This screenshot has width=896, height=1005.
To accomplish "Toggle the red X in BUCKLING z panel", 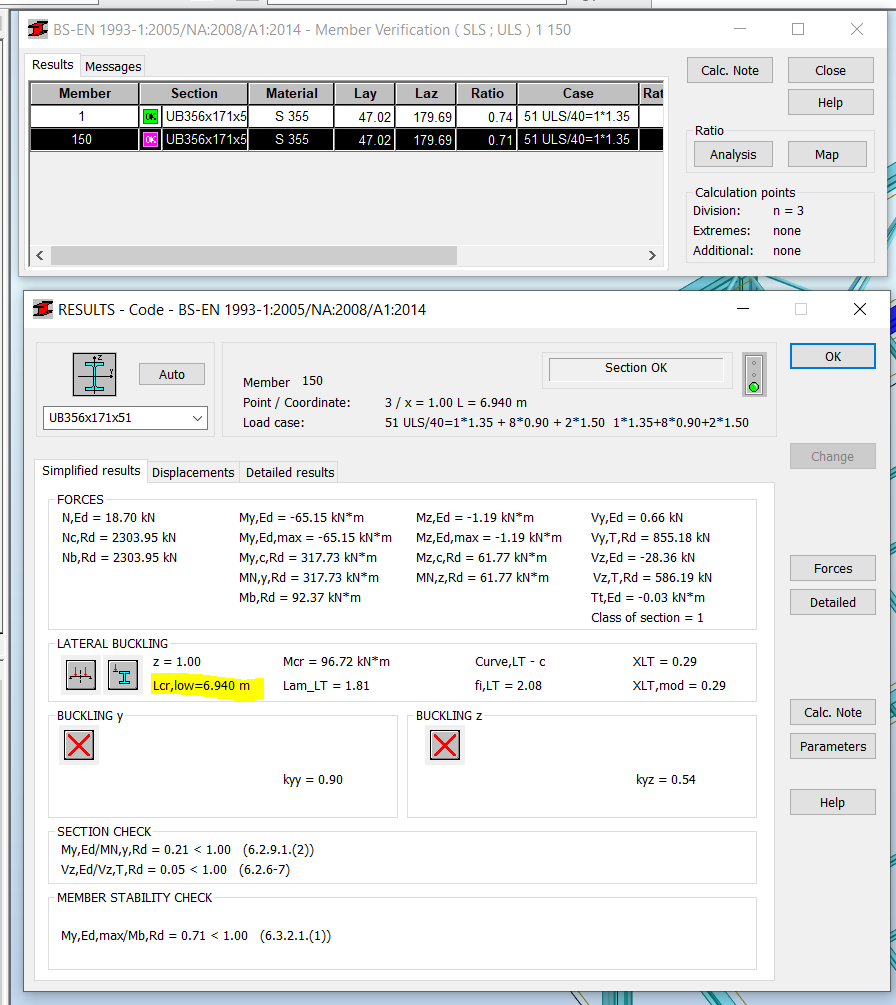I will 445,745.
